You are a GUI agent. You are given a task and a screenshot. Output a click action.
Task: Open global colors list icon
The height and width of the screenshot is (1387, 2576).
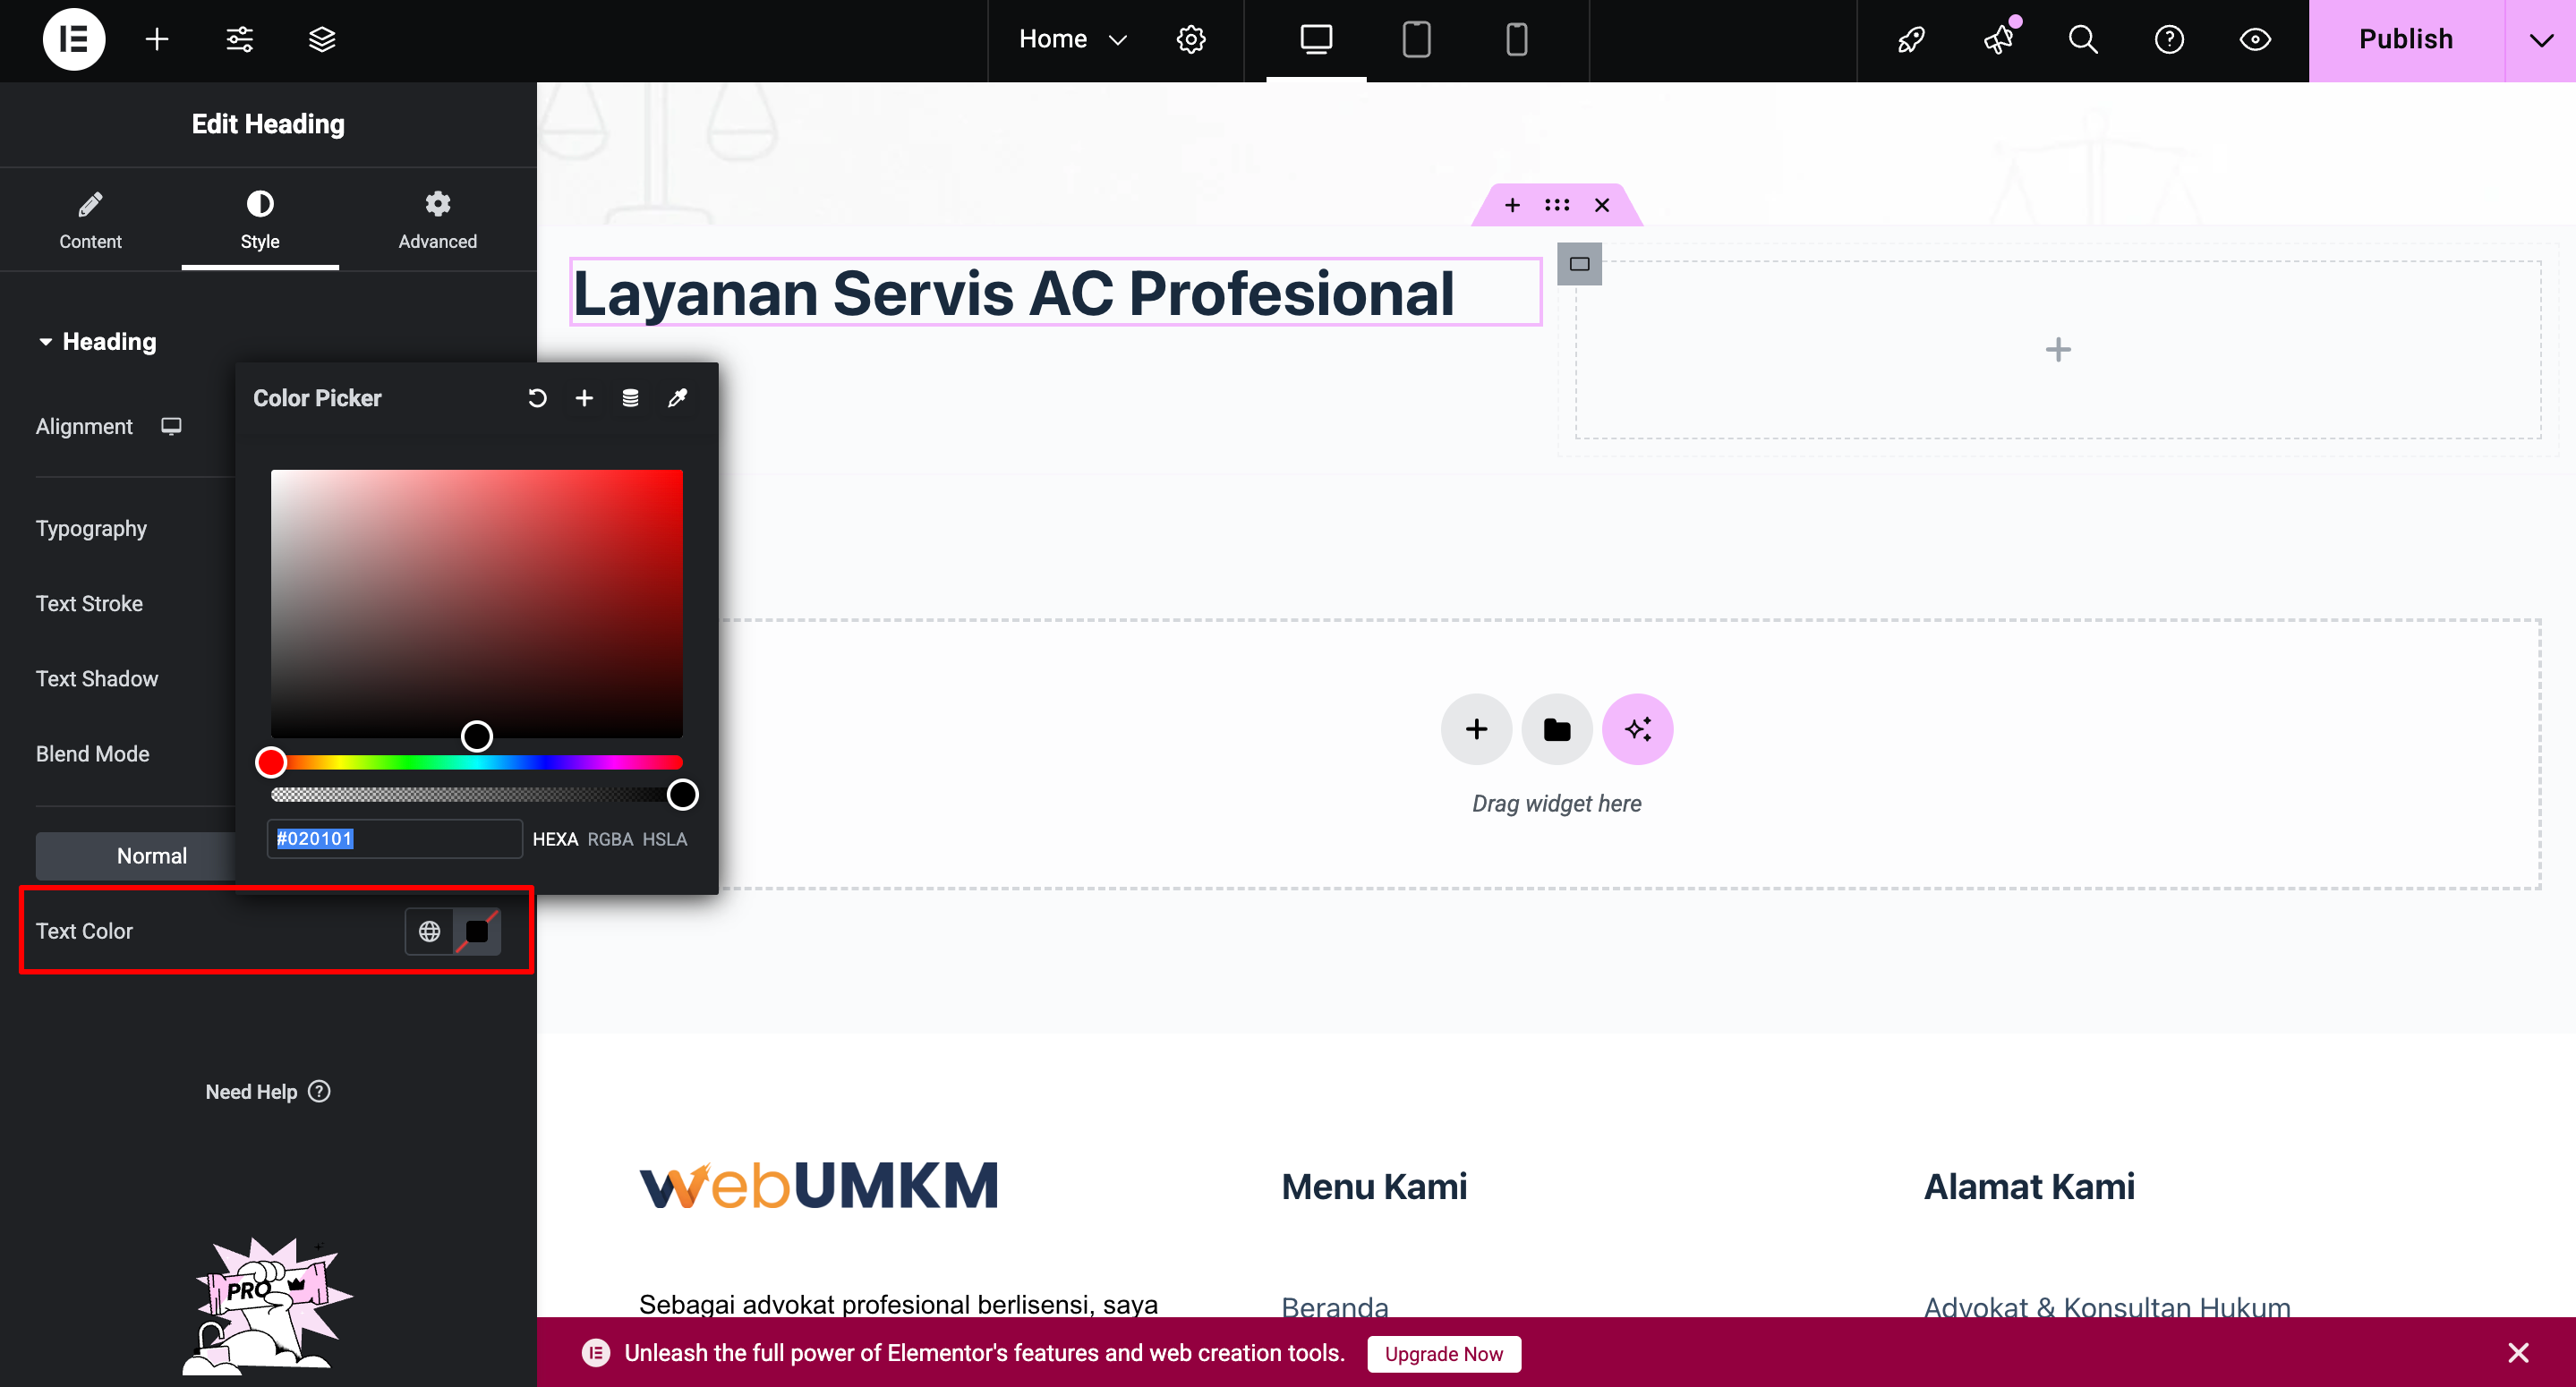(630, 398)
